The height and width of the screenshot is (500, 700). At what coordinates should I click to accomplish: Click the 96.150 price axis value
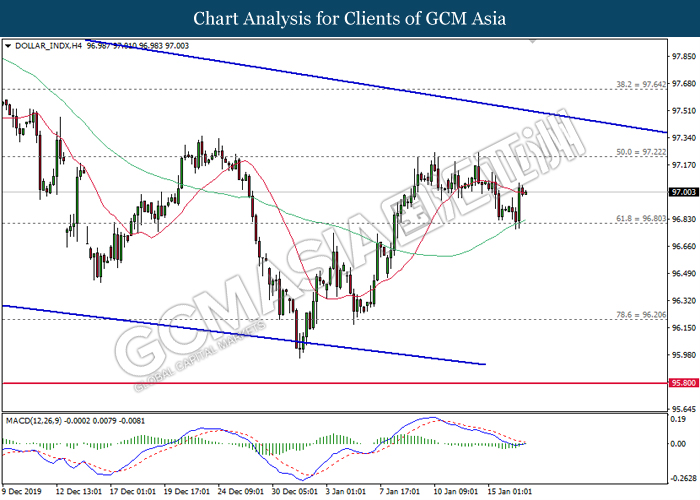pos(683,328)
